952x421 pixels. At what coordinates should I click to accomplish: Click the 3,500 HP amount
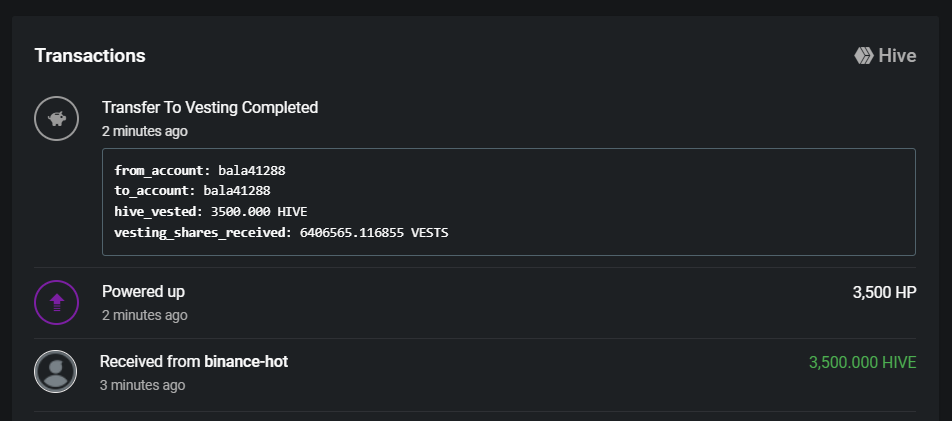tap(885, 292)
